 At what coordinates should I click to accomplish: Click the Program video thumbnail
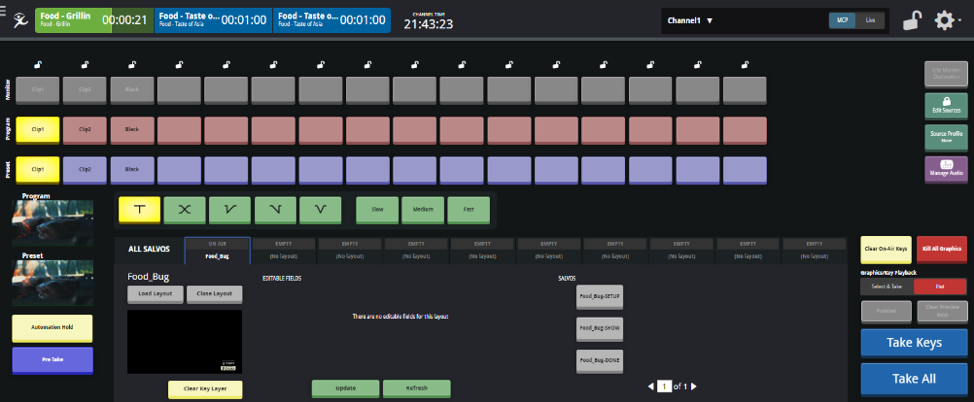click(x=52, y=222)
